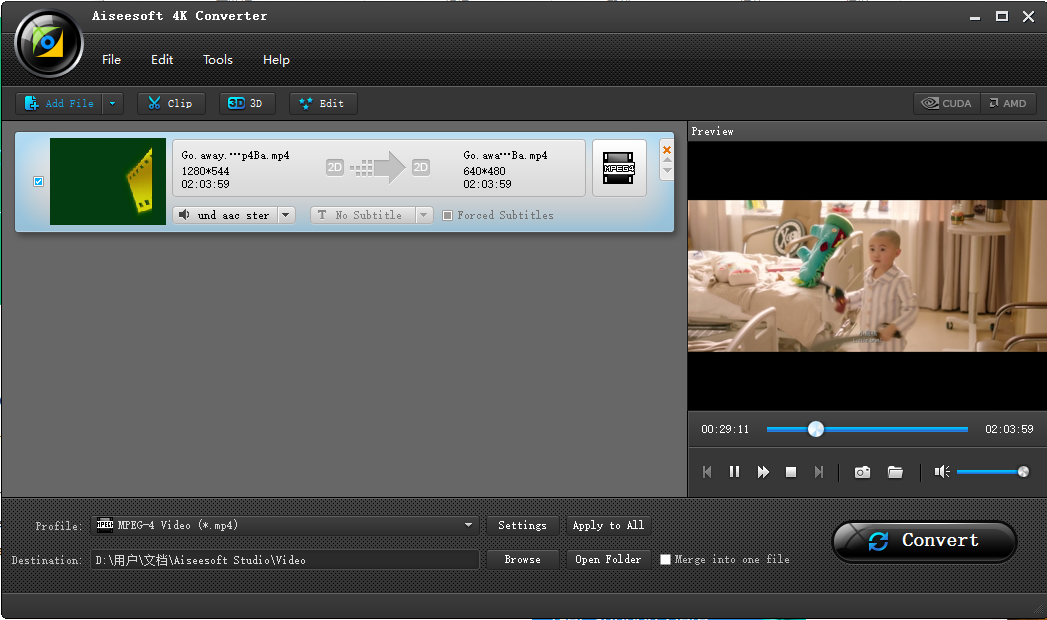1047x620 pixels.
Task: Enable CUDA acceleration
Action: [x=945, y=102]
